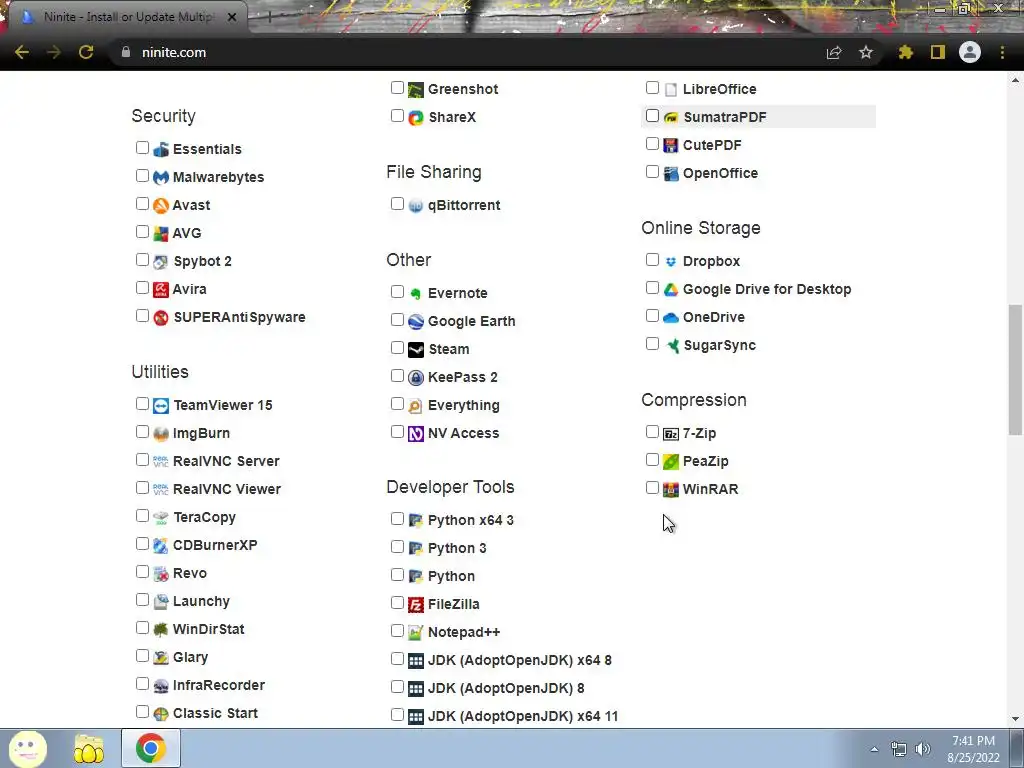Click the CDBurnerXP icon
This screenshot has width=1024, height=768.
coord(161,545)
